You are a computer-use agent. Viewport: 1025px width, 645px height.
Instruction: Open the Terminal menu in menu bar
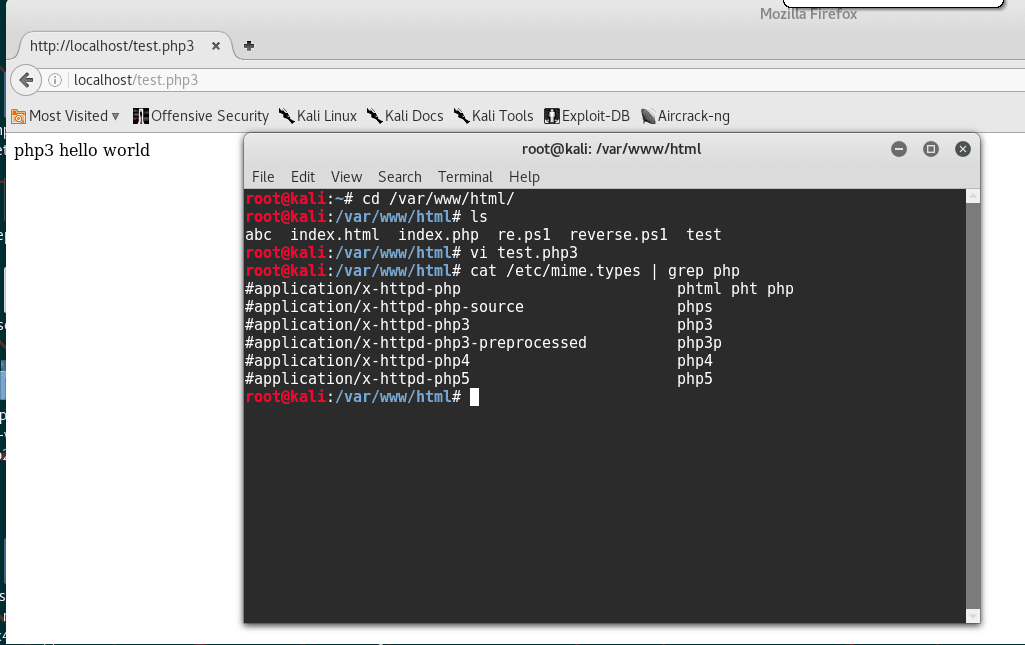point(465,177)
